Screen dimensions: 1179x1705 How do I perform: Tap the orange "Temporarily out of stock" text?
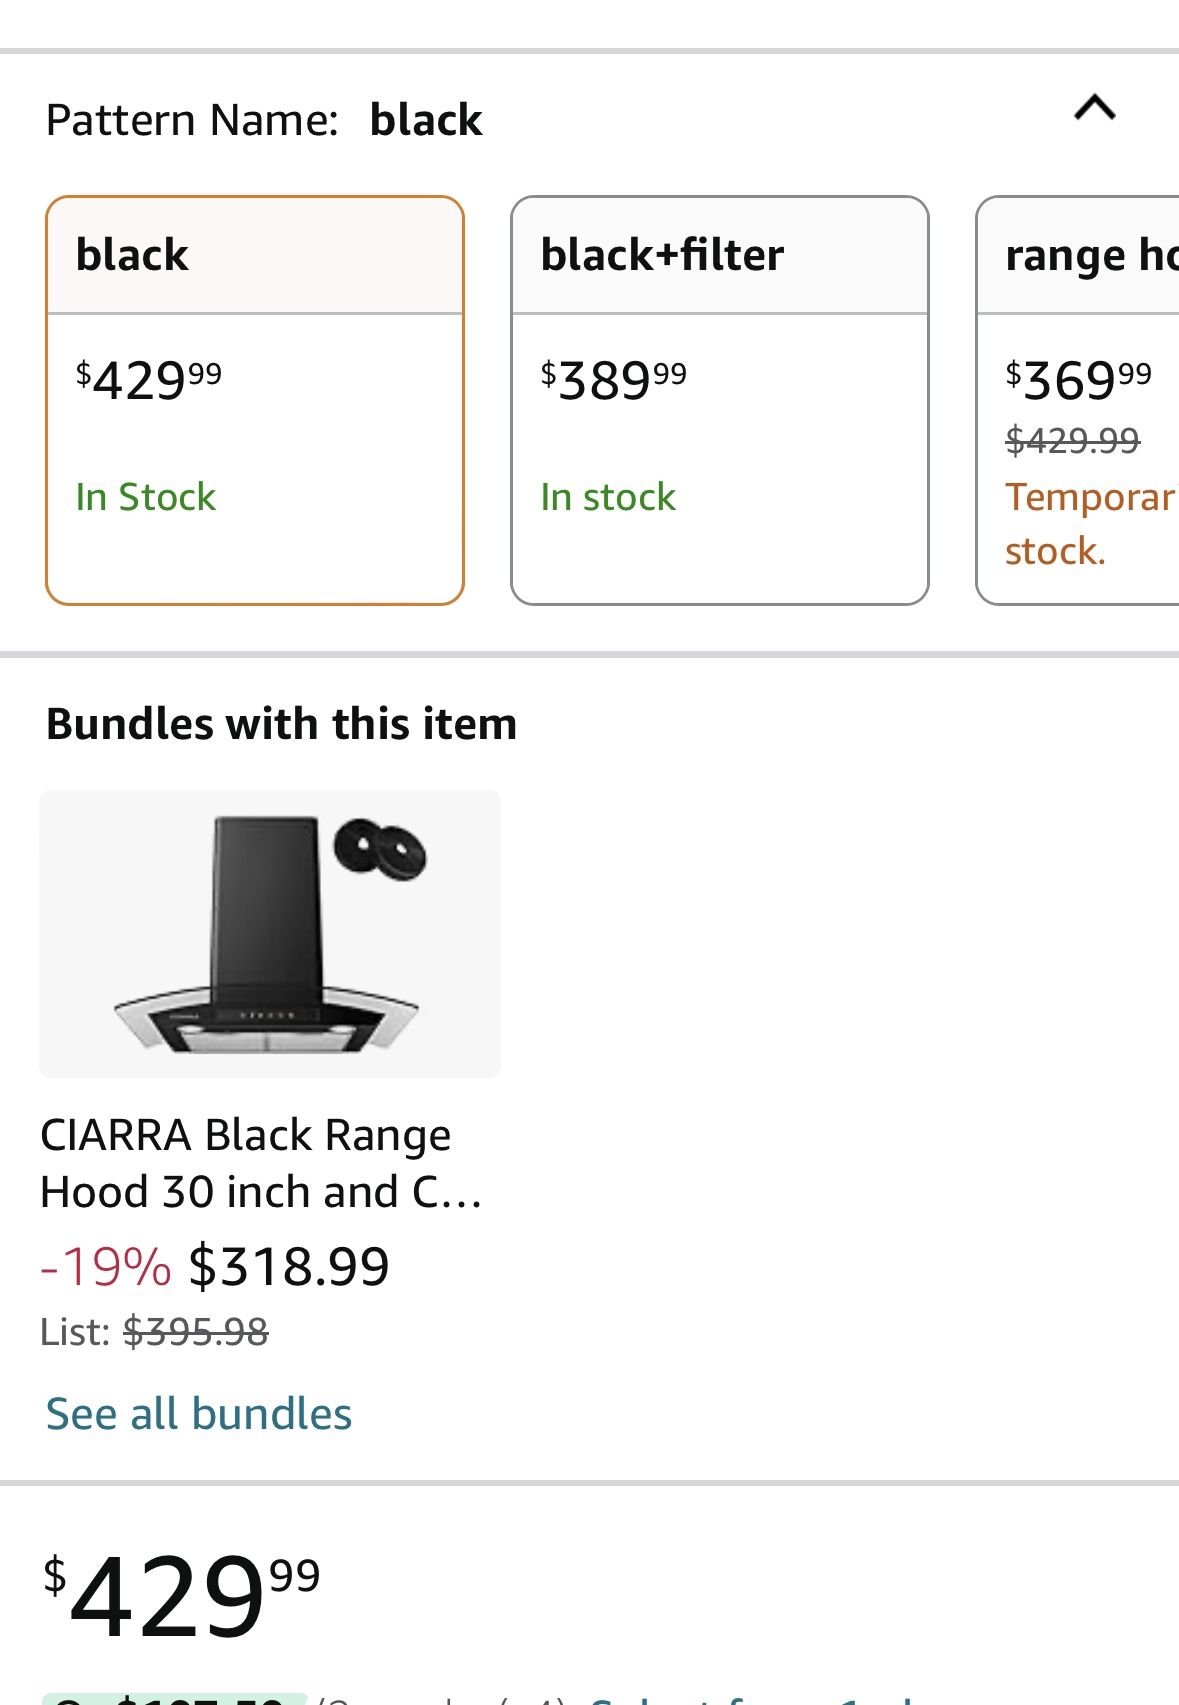1088,523
